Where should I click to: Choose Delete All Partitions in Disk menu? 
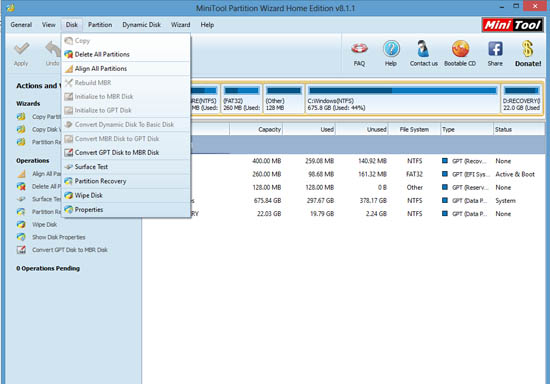coord(126,54)
